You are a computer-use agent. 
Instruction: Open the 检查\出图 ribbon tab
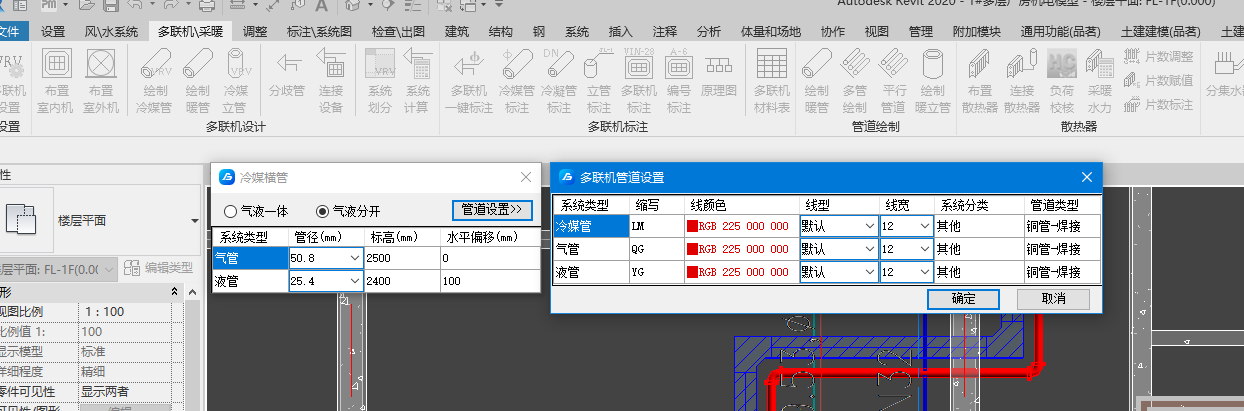point(397,31)
